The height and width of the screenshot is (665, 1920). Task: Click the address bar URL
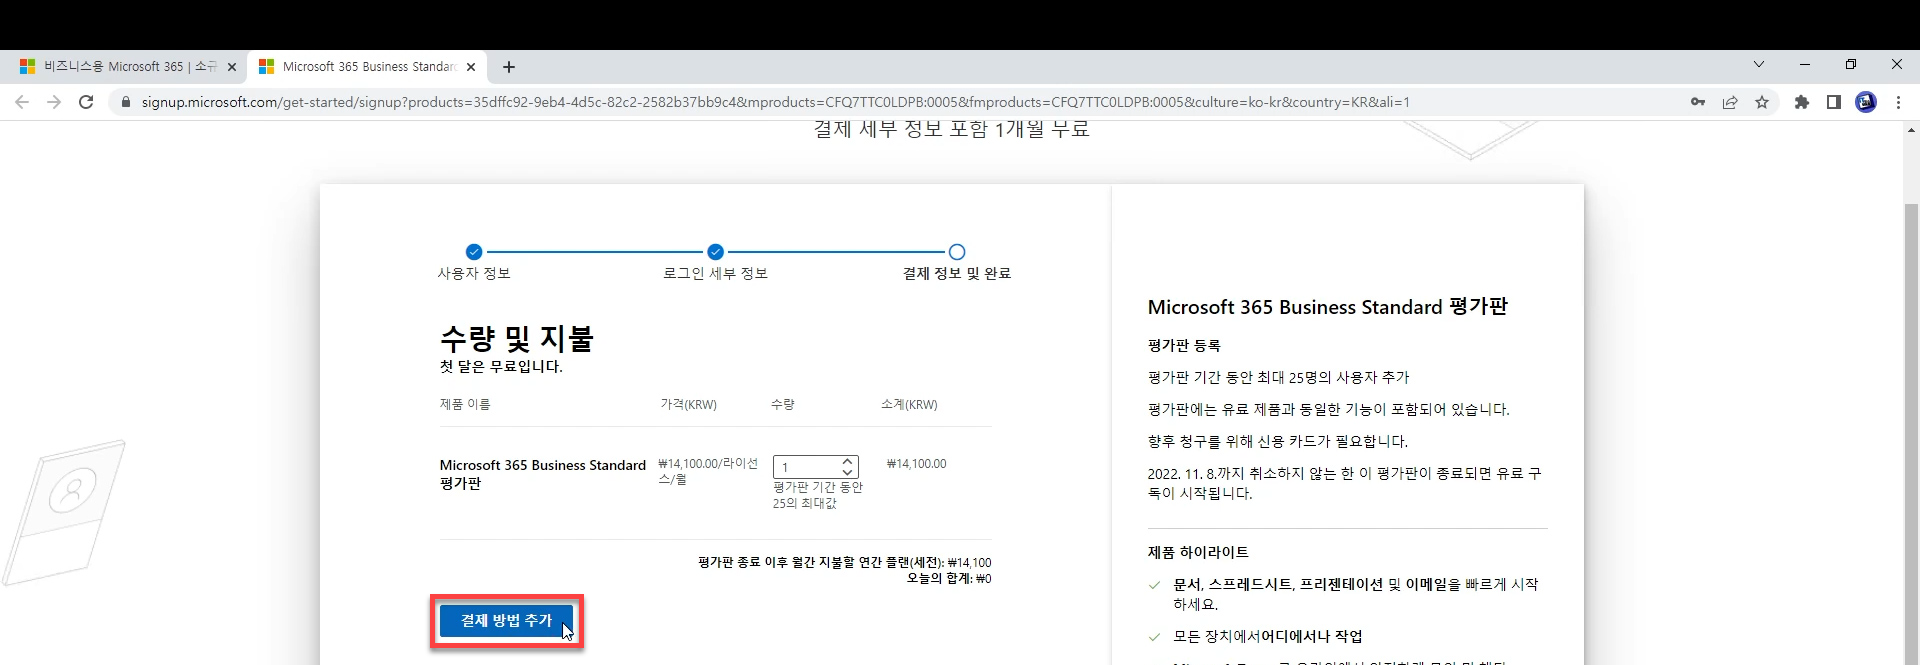click(x=775, y=102)
